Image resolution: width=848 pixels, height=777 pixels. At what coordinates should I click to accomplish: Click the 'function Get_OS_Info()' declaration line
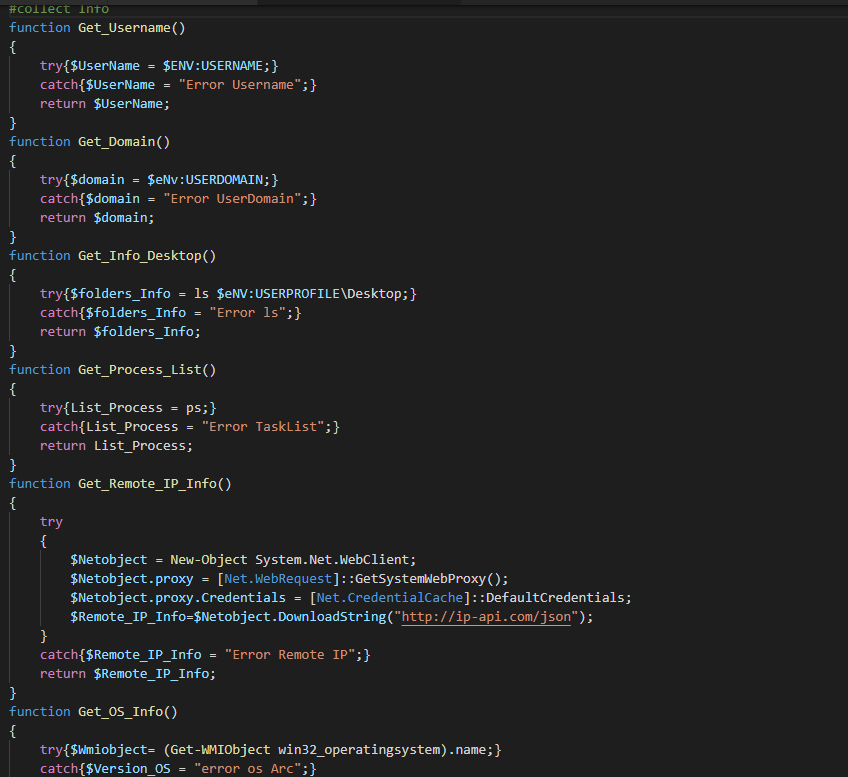[94, 712]
